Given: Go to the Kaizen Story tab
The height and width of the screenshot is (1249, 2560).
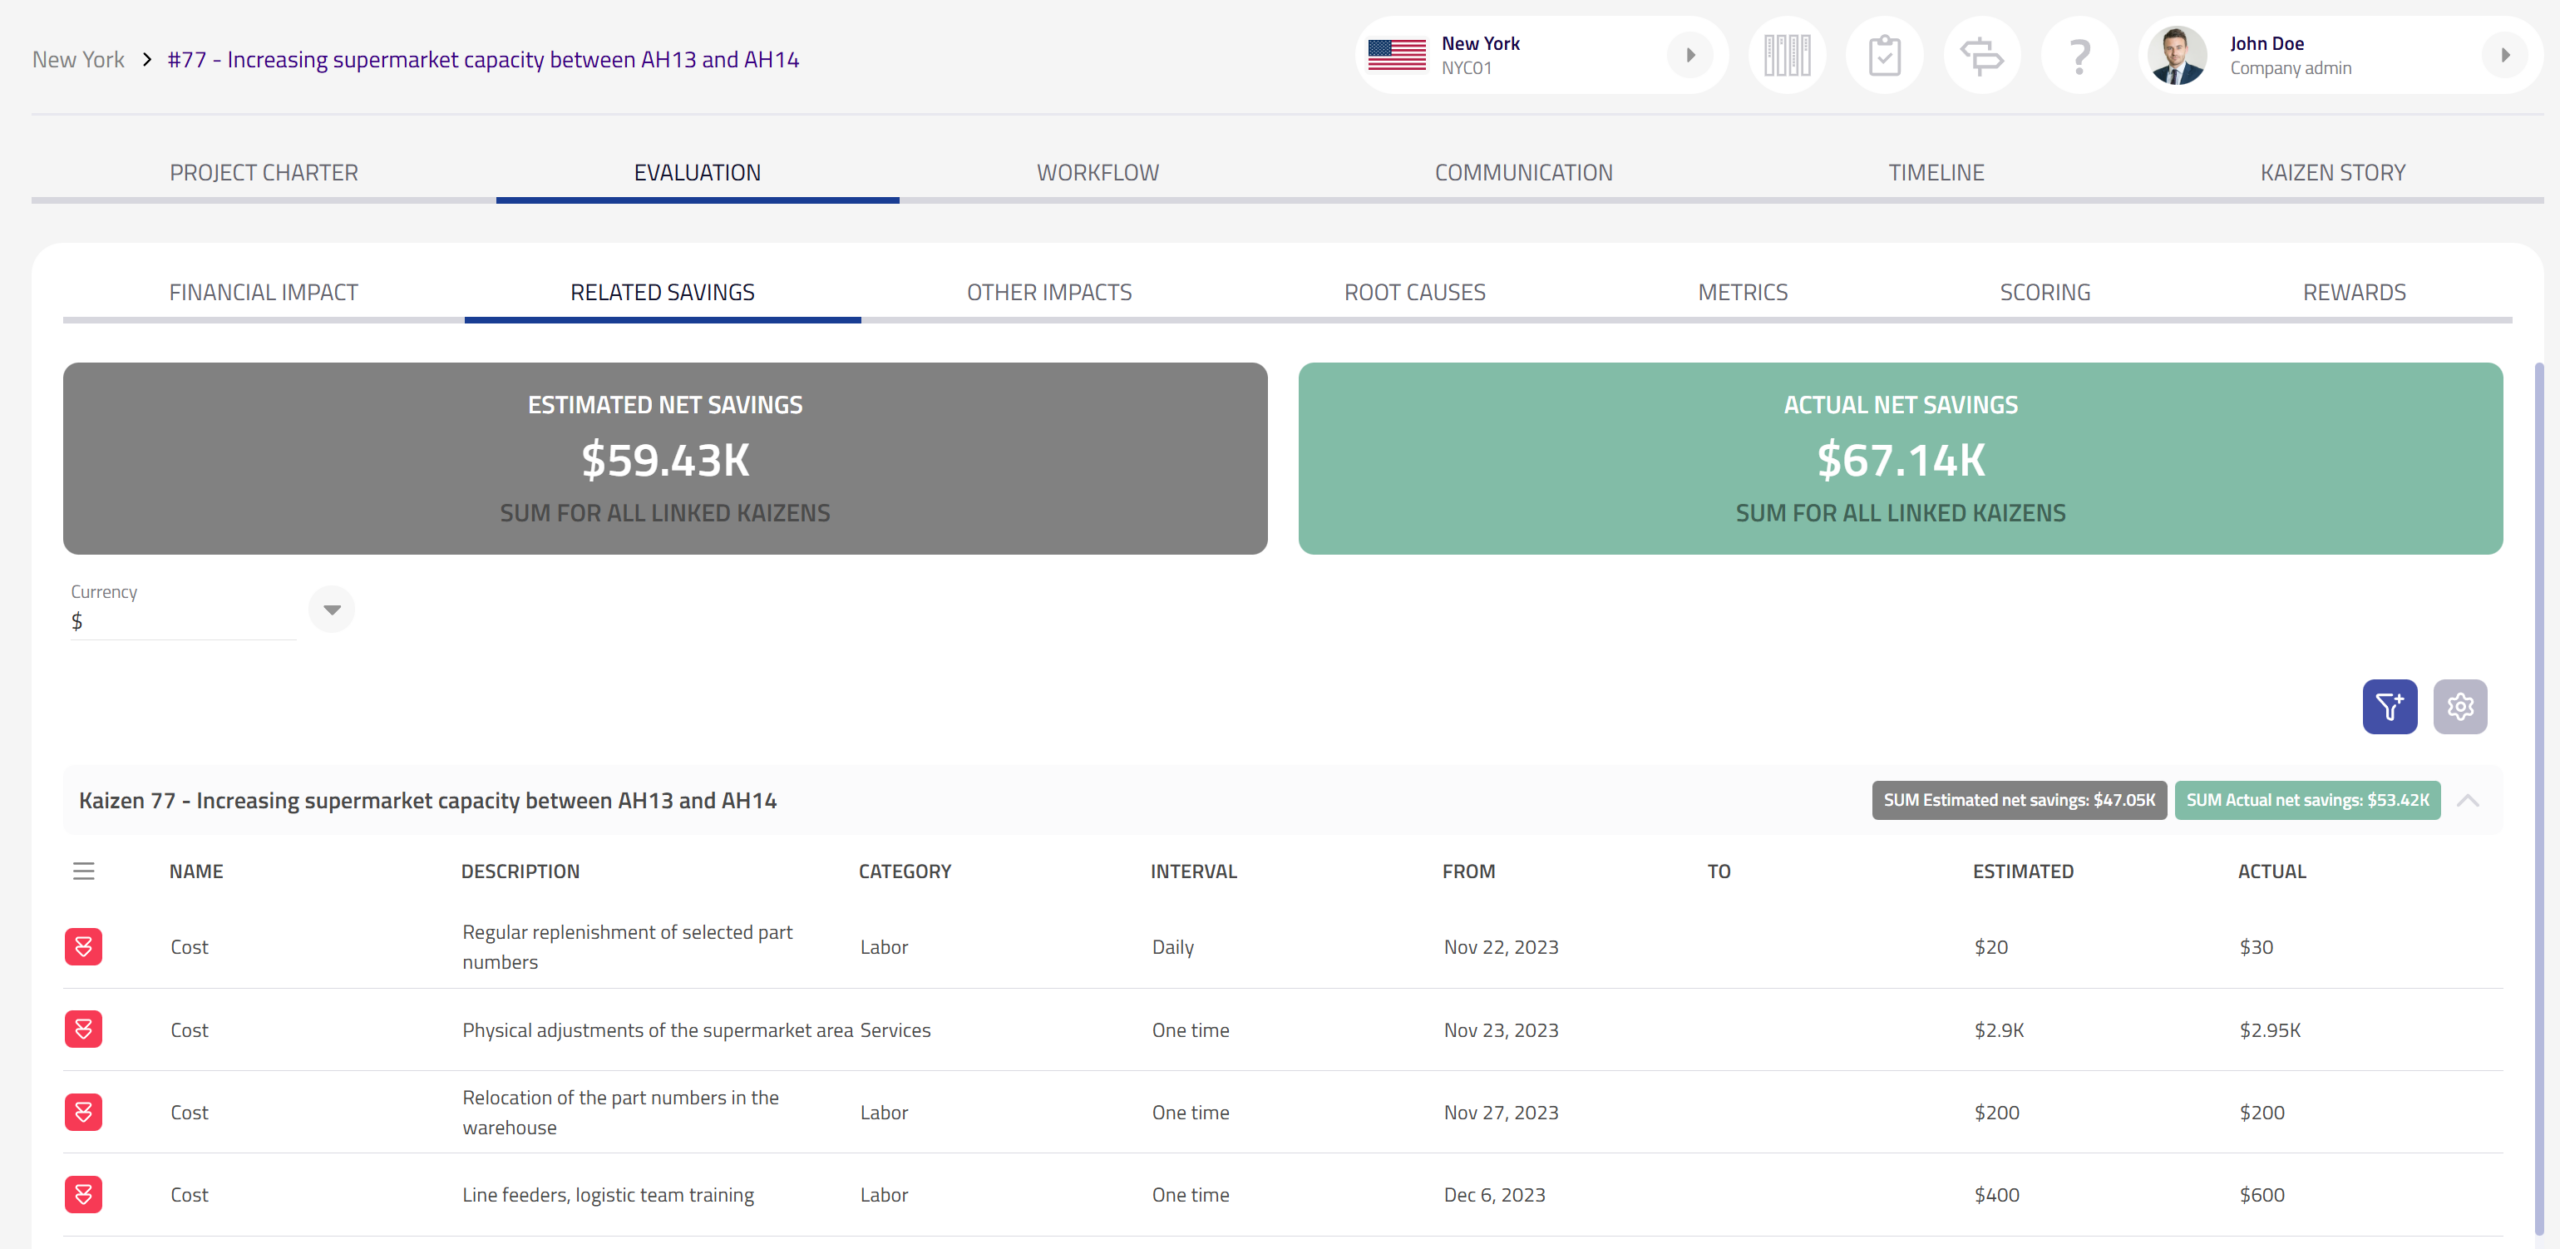Looking at the screenshot, I should (x=2332, y=172).
